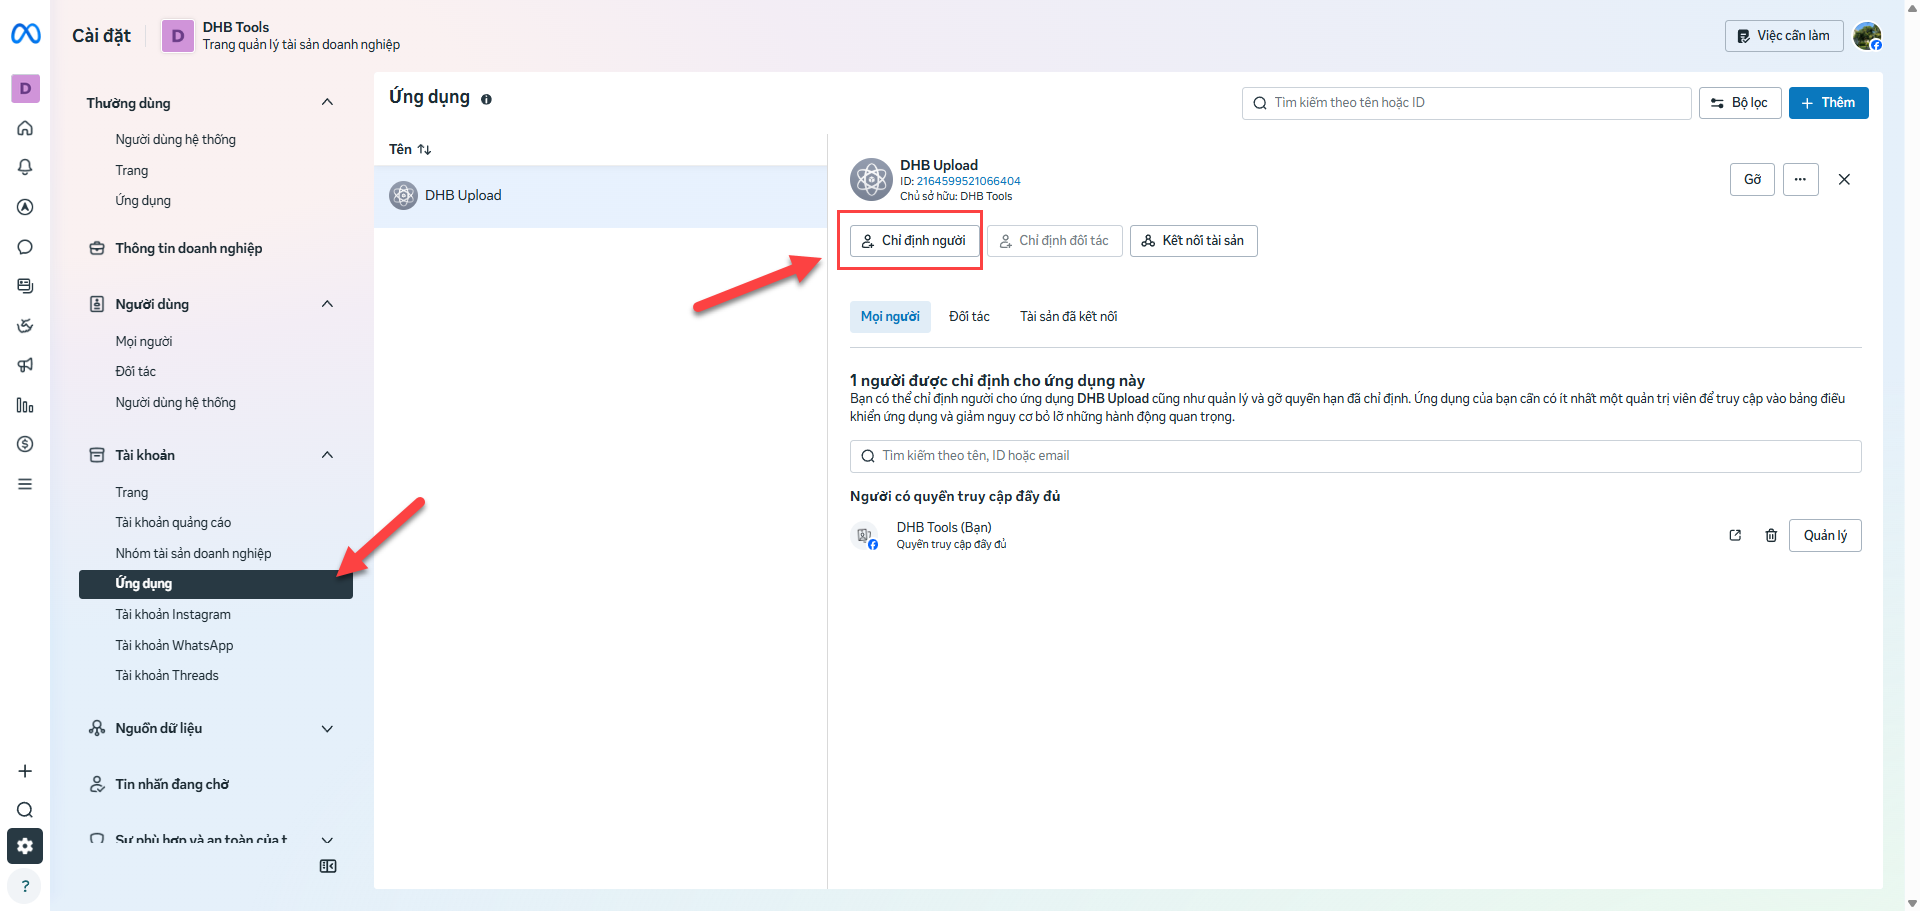The image size is (1920, 911).
Task: Sort the app list by Tên
Action: click(410, 149)
